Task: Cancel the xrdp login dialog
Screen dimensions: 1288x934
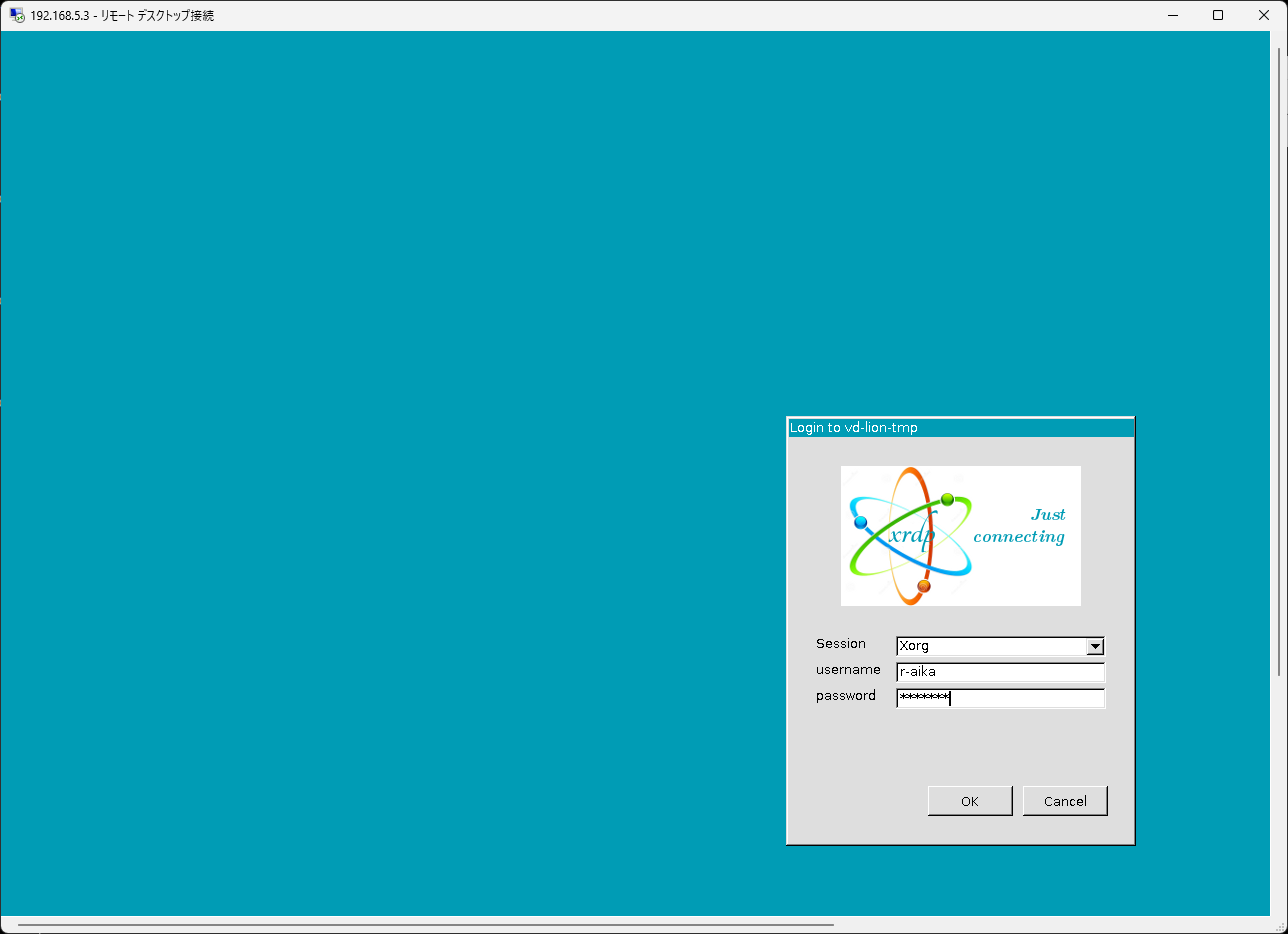Action: [x=1065, y=801]
